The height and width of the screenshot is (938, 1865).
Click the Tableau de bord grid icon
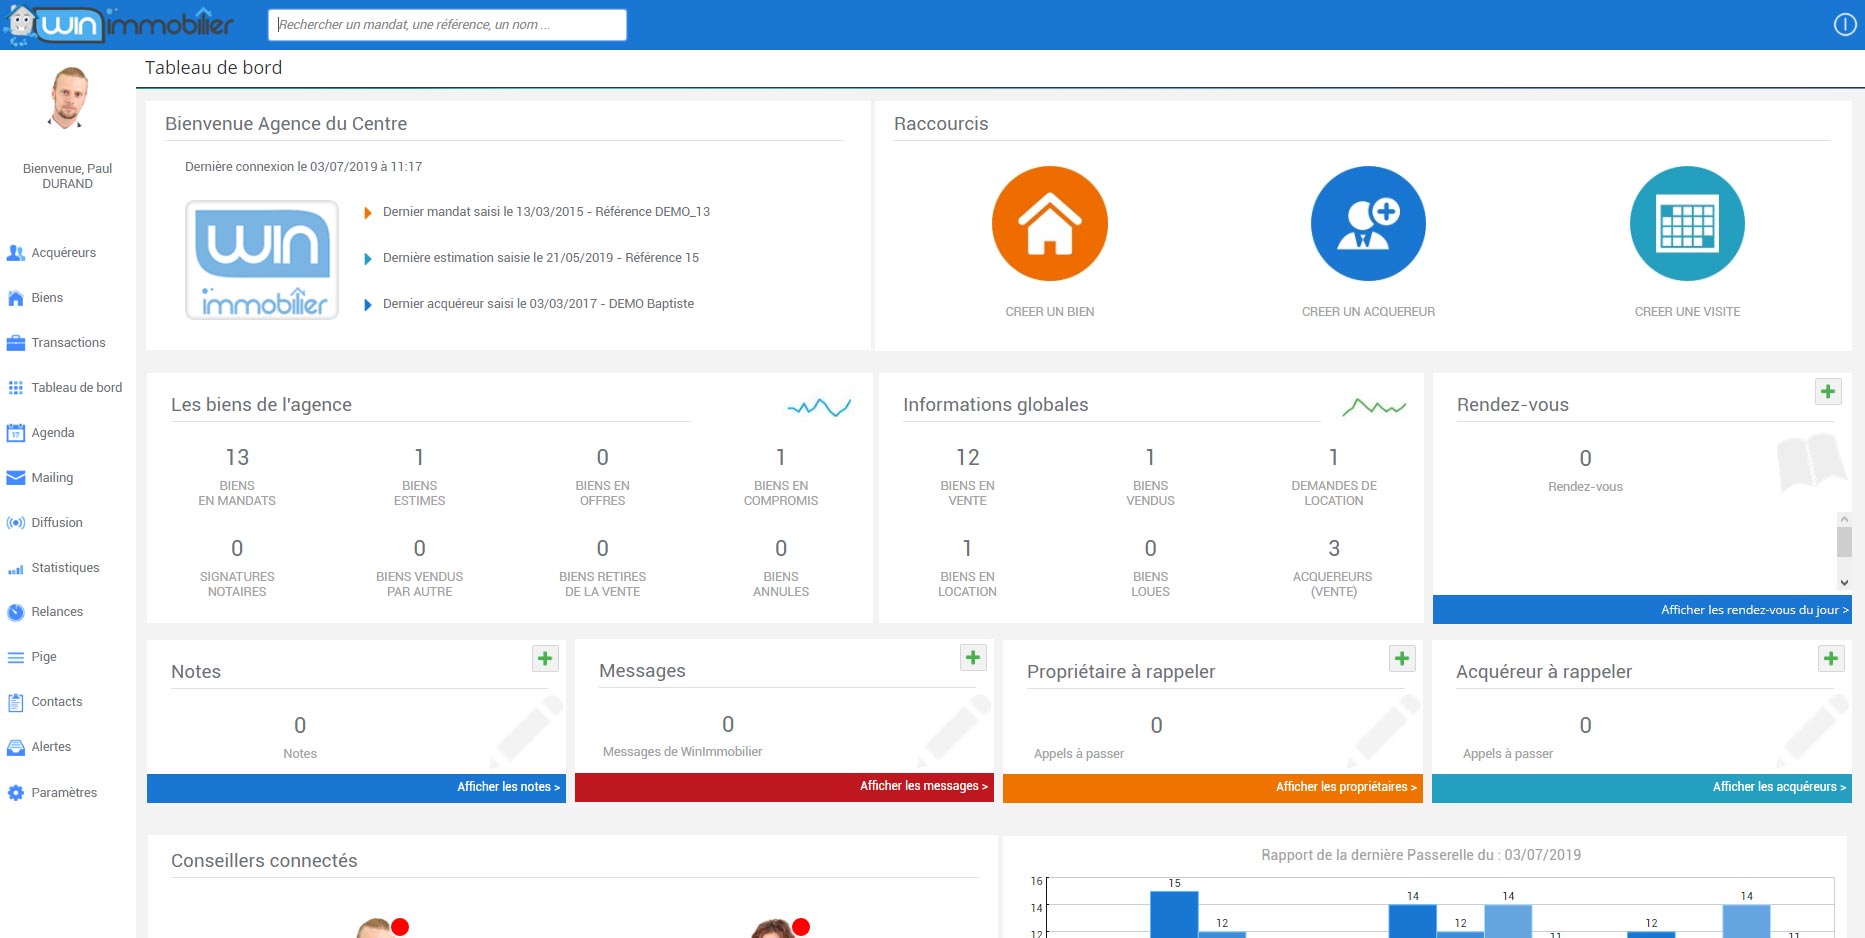tap(16, 388)
